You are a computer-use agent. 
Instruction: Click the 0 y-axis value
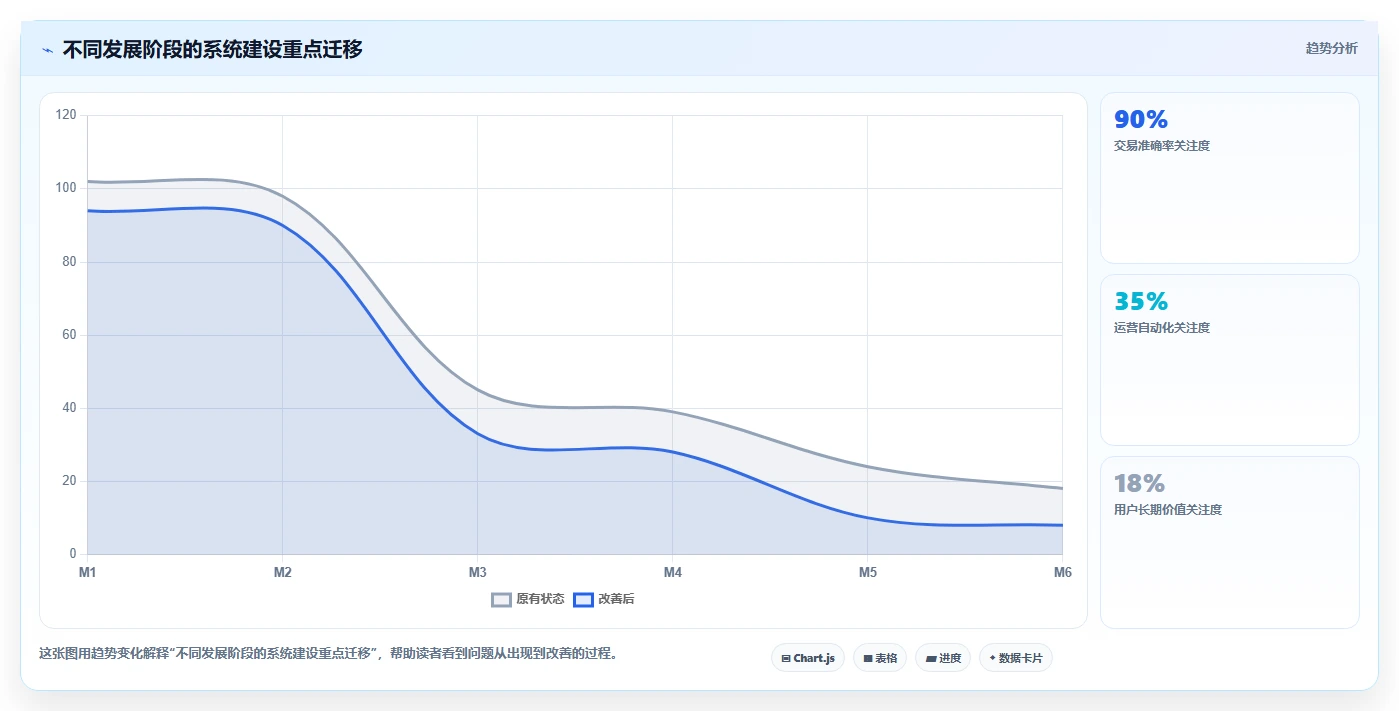pos(73,554)
